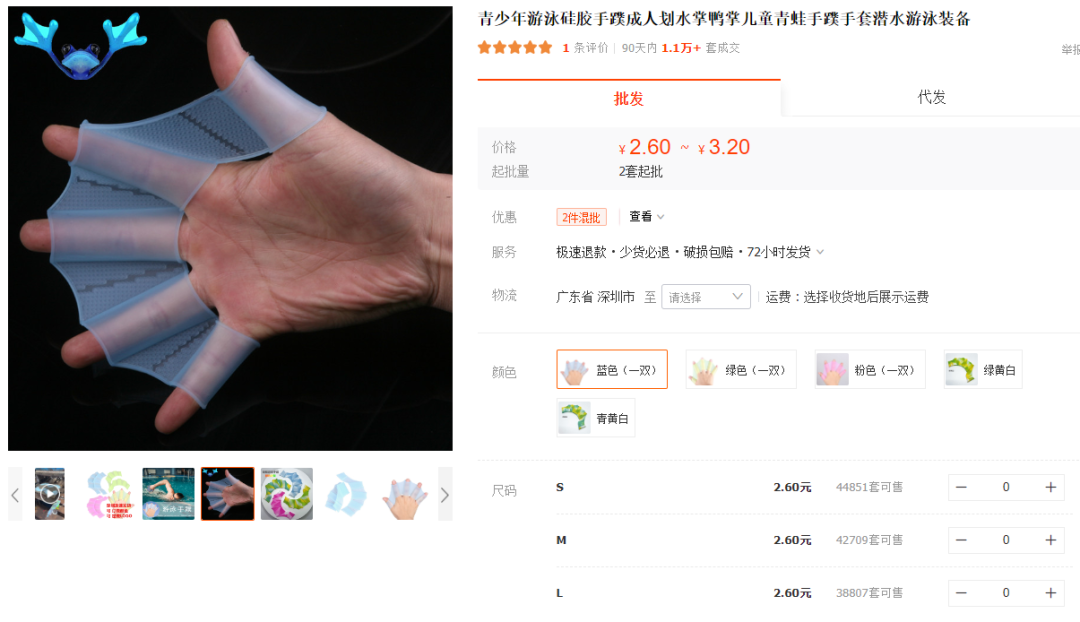
Task: Show previous gallery thumbnails arrow
Action: (x=15, y=495)
